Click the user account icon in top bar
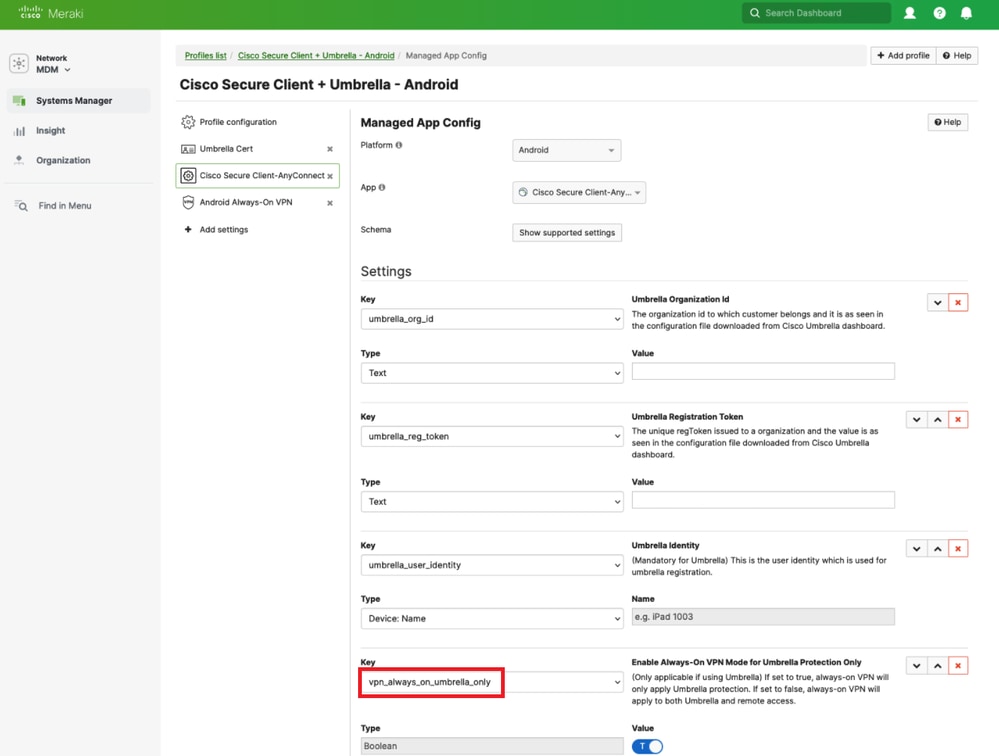Screen dimensions: 999x756 click(x=911, y=13)
